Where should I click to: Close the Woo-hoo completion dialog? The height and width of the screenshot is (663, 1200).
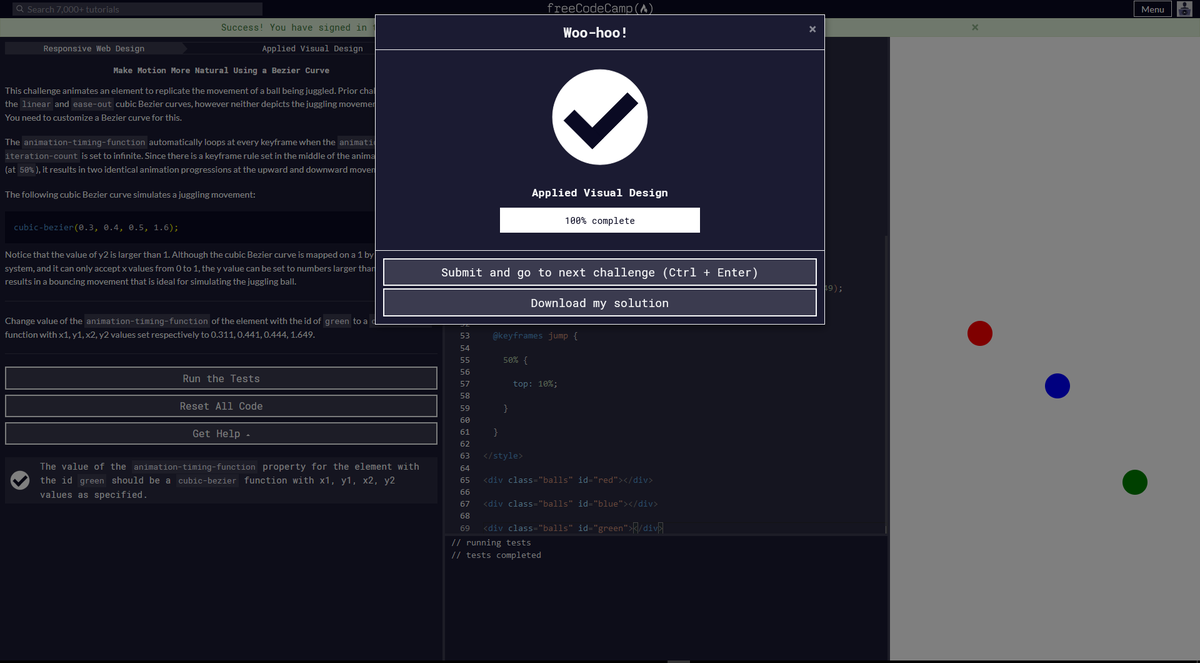812,29
